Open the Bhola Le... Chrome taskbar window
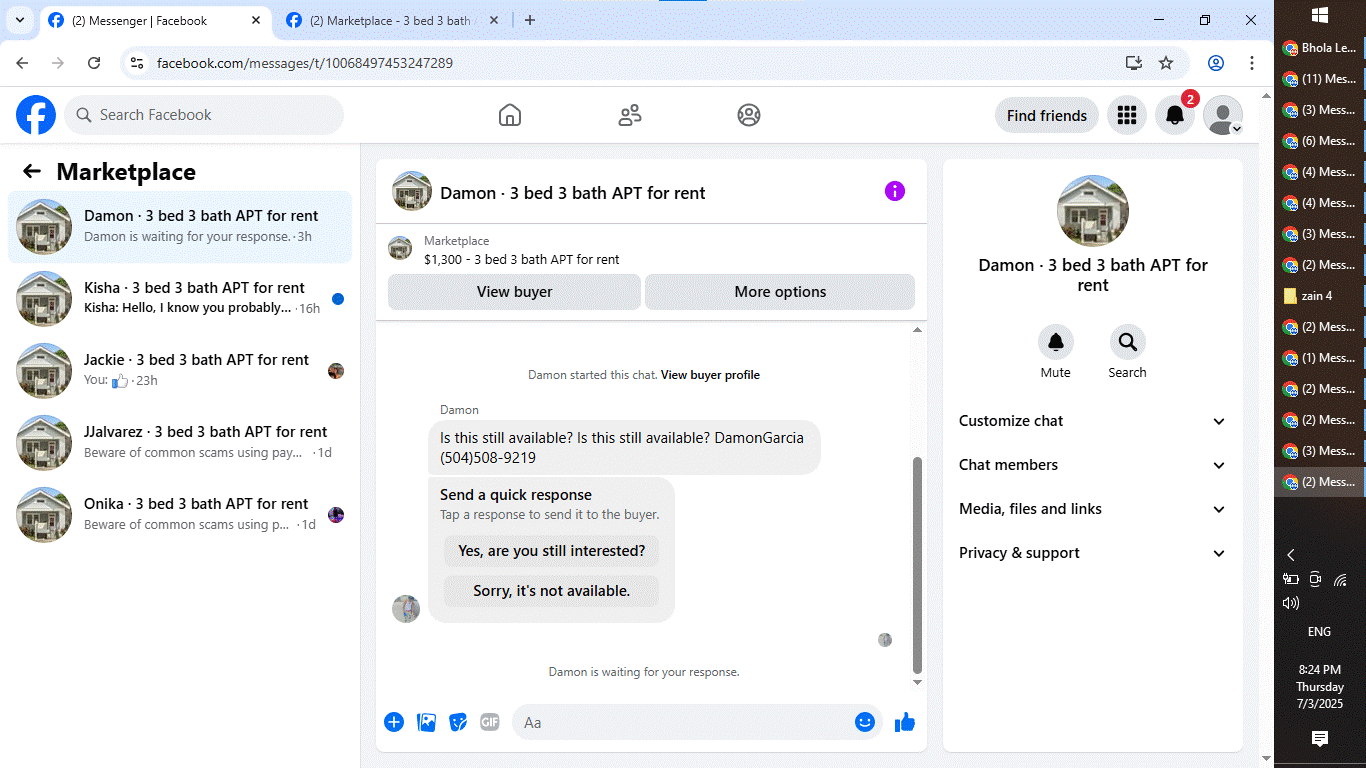The height and width of the screenshot is (768, 1366). (1320, 47)
